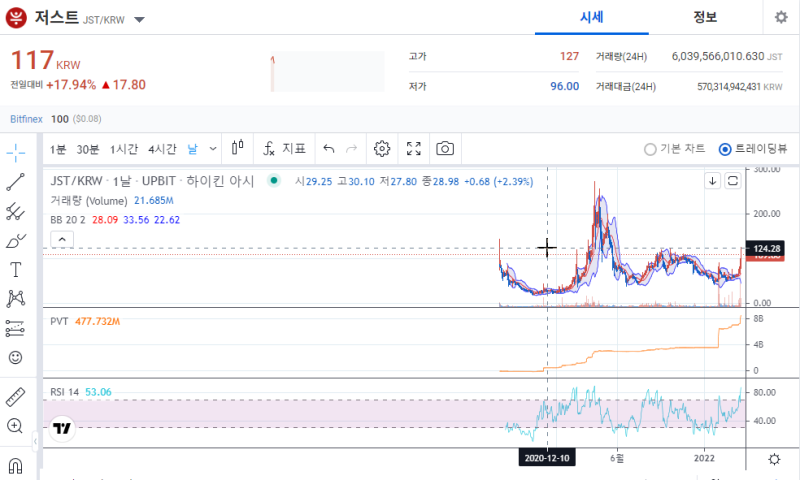Click the 거래대금(24H) amount value
The image size is (800, 480).
pos(740,87)
